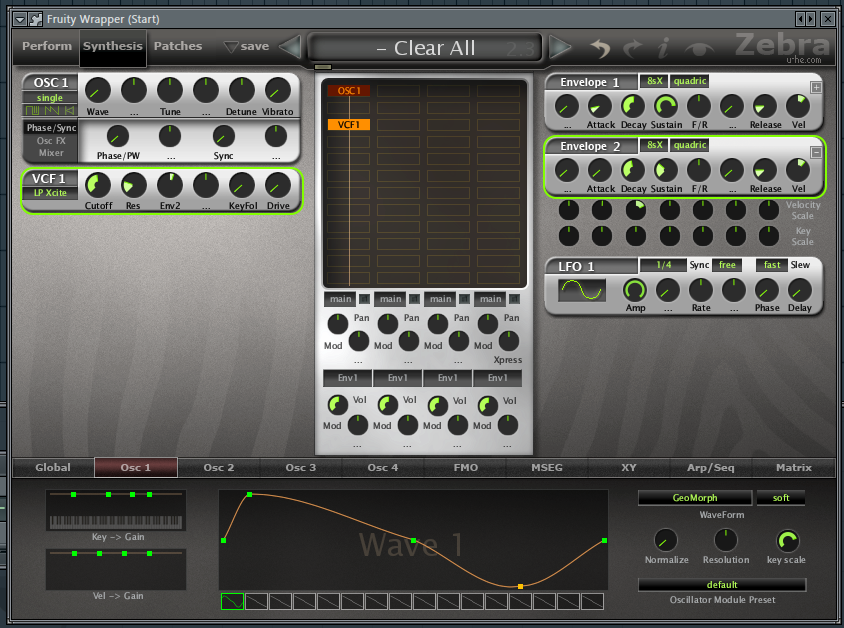The height and width of the screenshot is (628, 844).
Task: Toggle the mute box beside first main output
Action: tap(364, 299)
